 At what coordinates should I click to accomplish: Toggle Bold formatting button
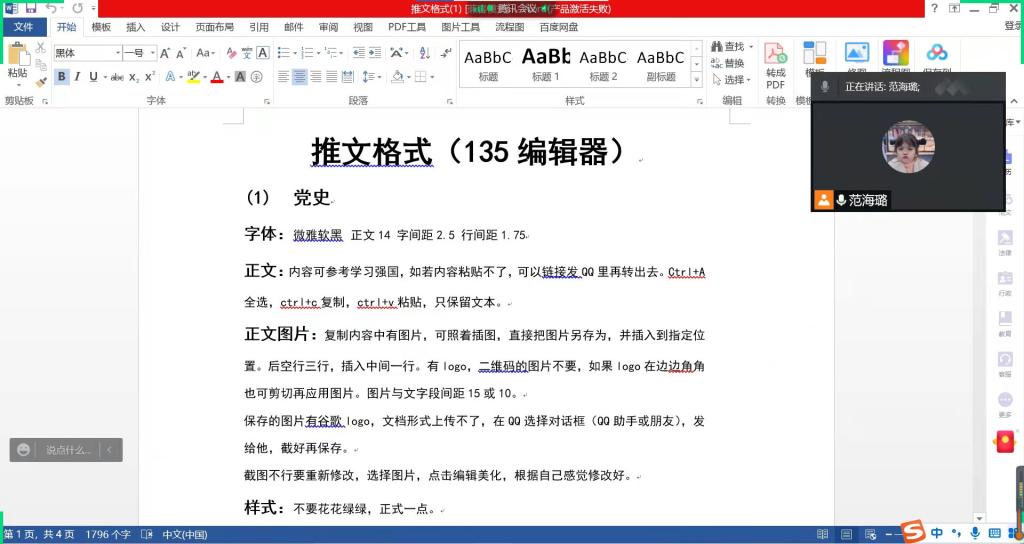tap(62, 77)
